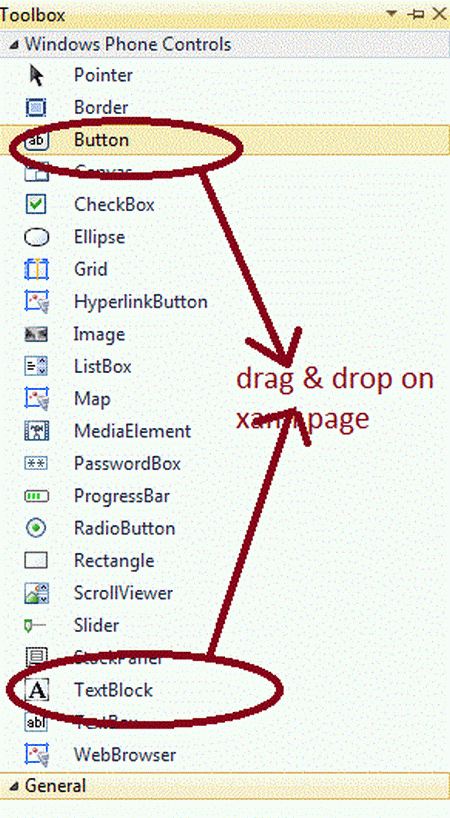This screenshot has height=818, width=450.
Task: Choose the TextBlock 'A' icon
Action: pyautogui.click(x=37, y=690)
